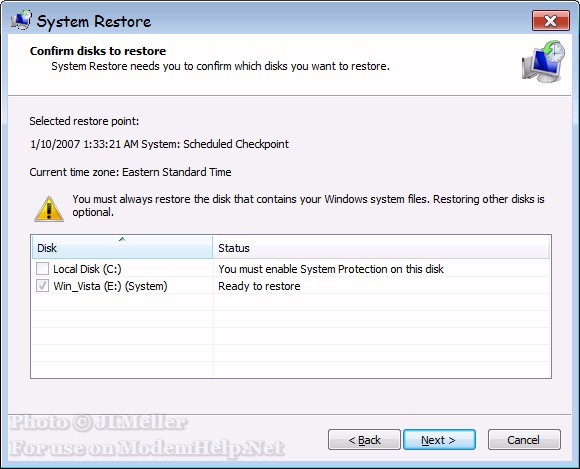Go to the Next step
Screen dimensions: 580x469
[439, 440]
